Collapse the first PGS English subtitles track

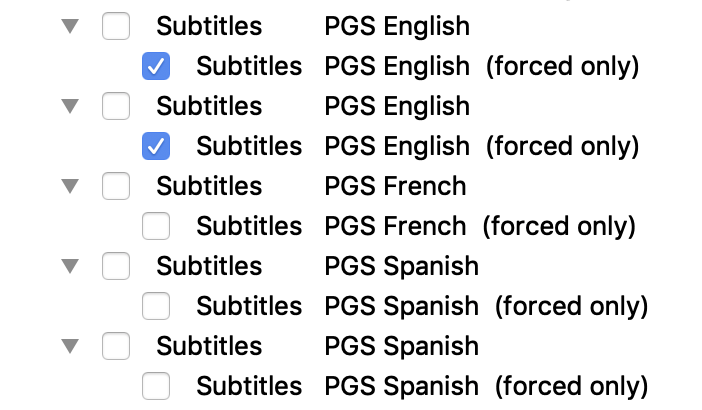click(69, 26)
